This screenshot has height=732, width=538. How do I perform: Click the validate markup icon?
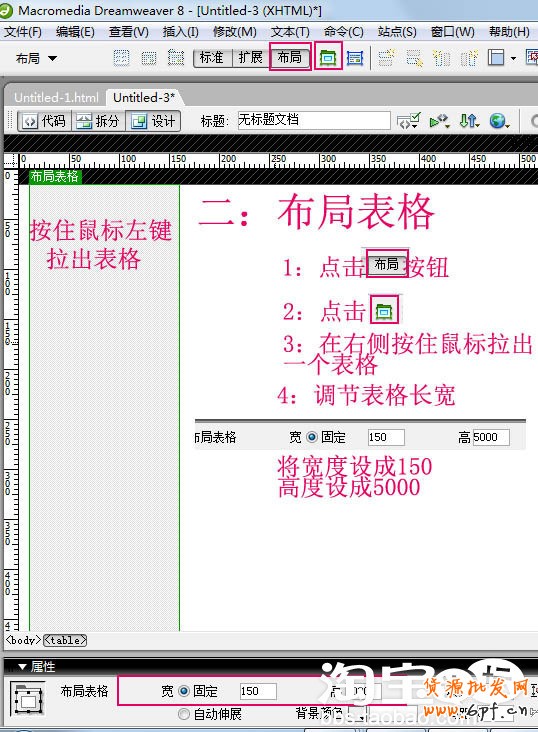439,121
